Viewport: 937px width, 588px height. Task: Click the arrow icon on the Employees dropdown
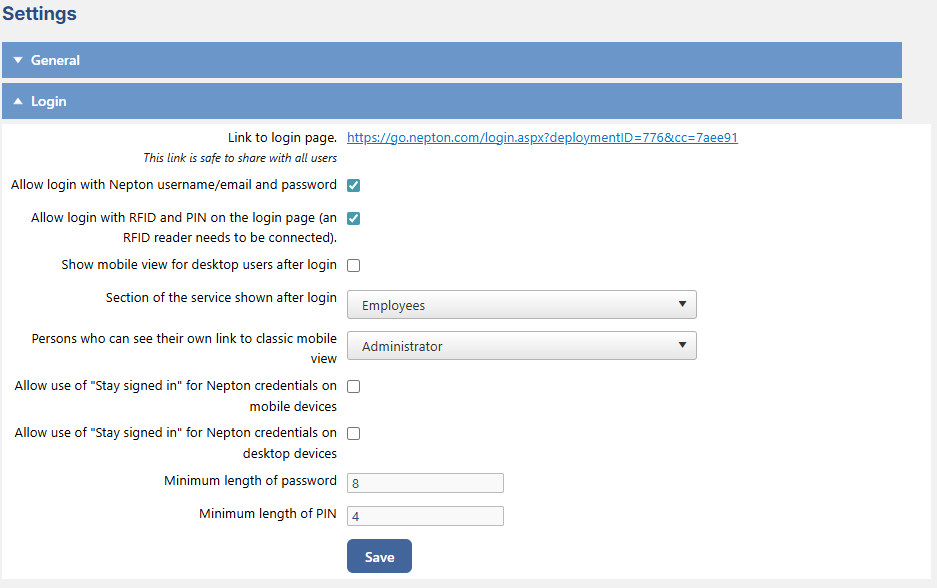tap(684, 304)
